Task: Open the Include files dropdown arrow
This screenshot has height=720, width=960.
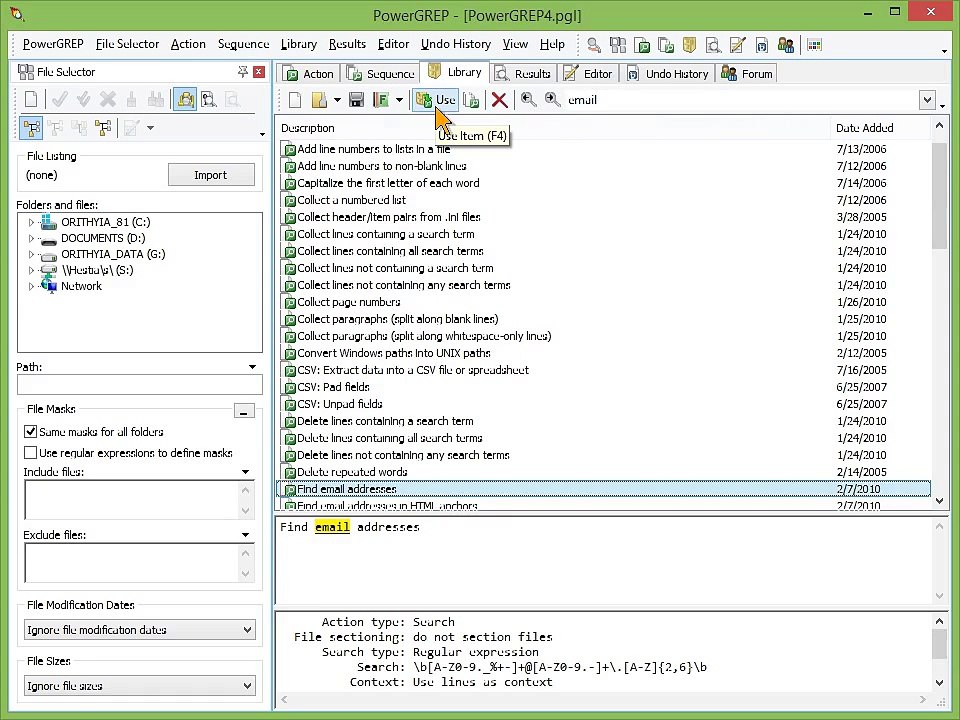Action: click(246, 472)
